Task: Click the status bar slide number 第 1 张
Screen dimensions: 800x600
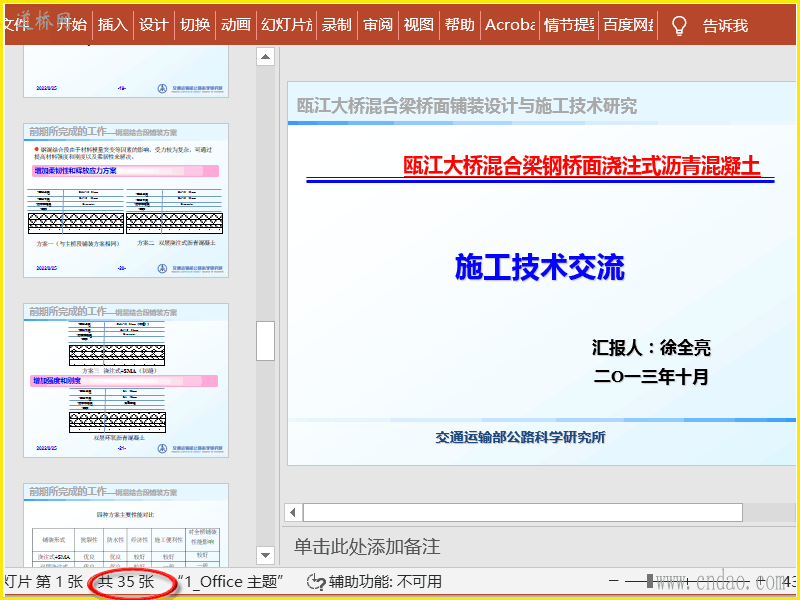Action: point(60,582)
